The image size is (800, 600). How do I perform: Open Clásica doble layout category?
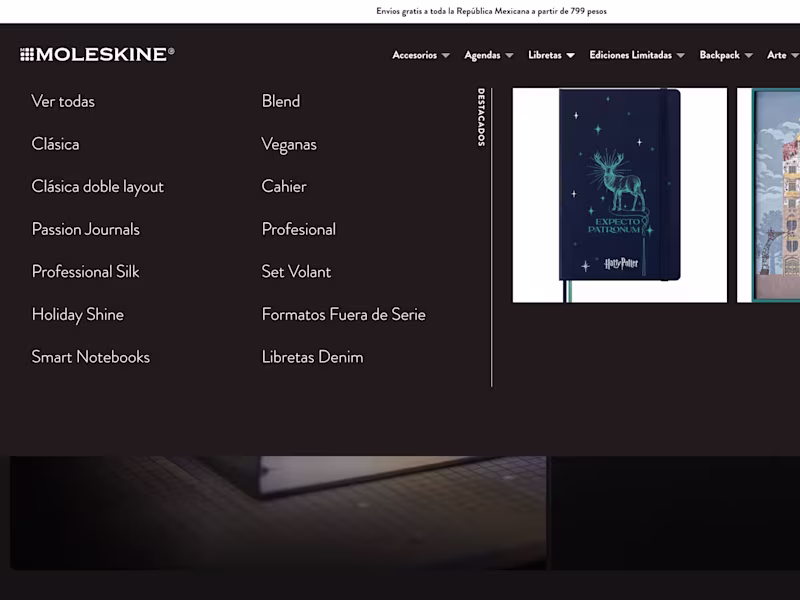coord(97,187)
